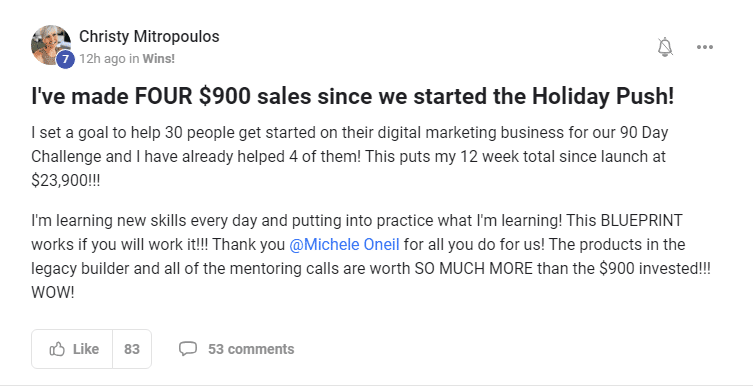Viewport: 753px width, 386px height.
Task: Click the word BLUEPRINT in the post
Action: tap(641, 220)
